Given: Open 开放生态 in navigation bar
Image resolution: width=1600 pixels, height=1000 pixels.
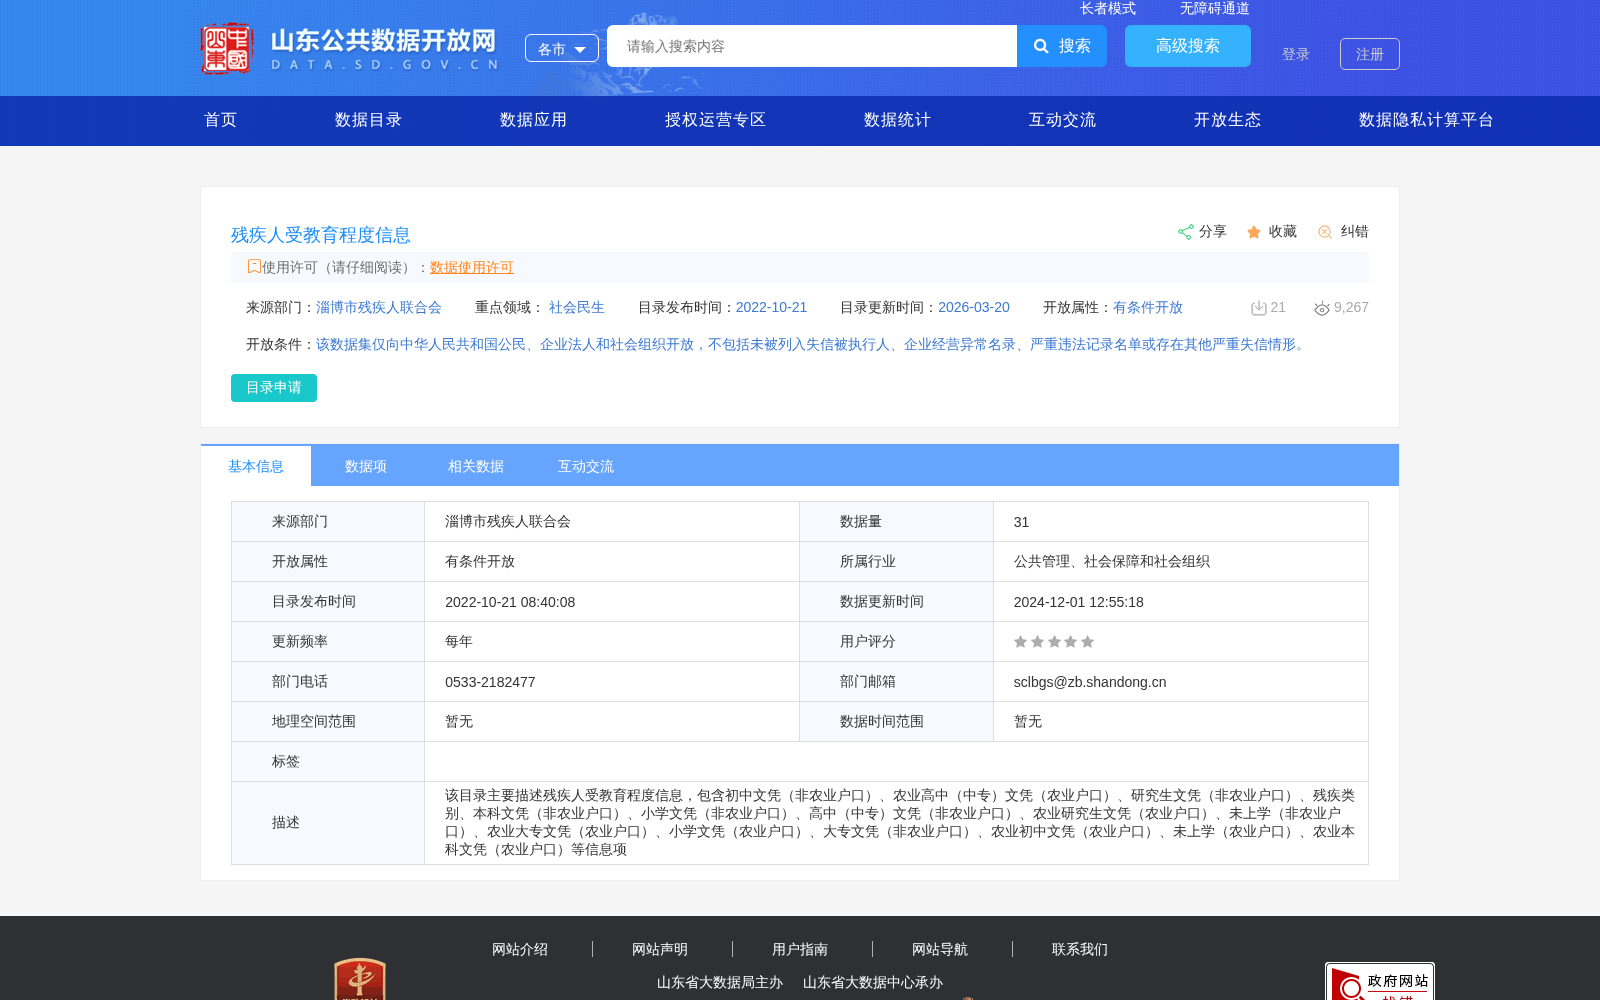Looking at the screenshot, I should point(1227,120).
